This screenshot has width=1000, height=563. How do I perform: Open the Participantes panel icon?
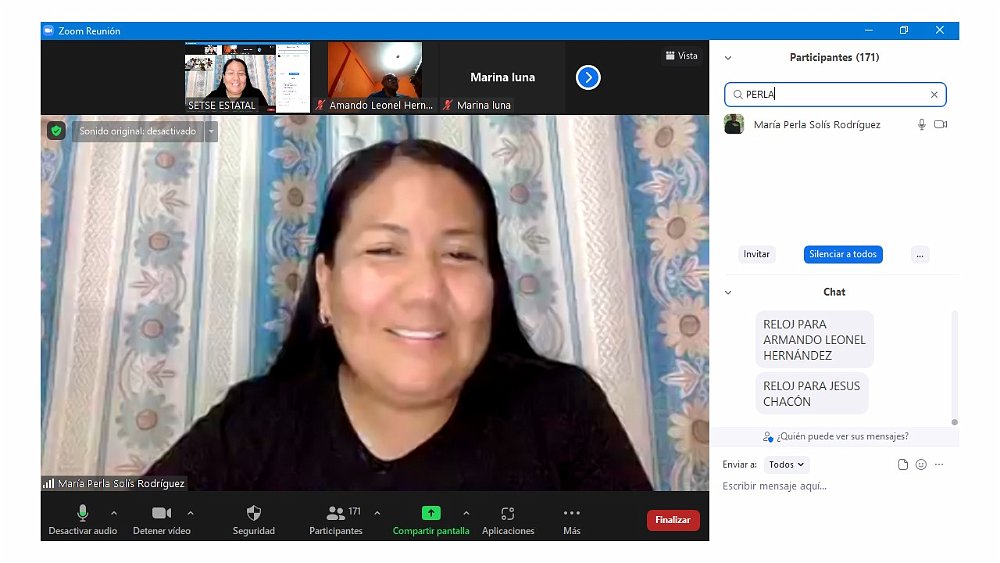coord(335,513)
